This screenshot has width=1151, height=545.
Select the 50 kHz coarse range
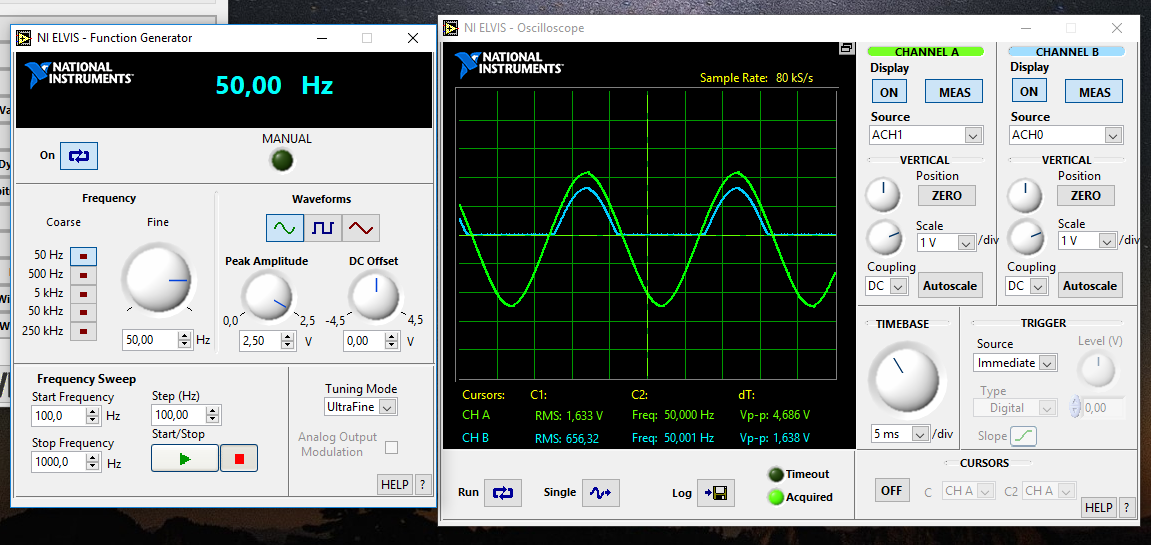pos(83,312)
